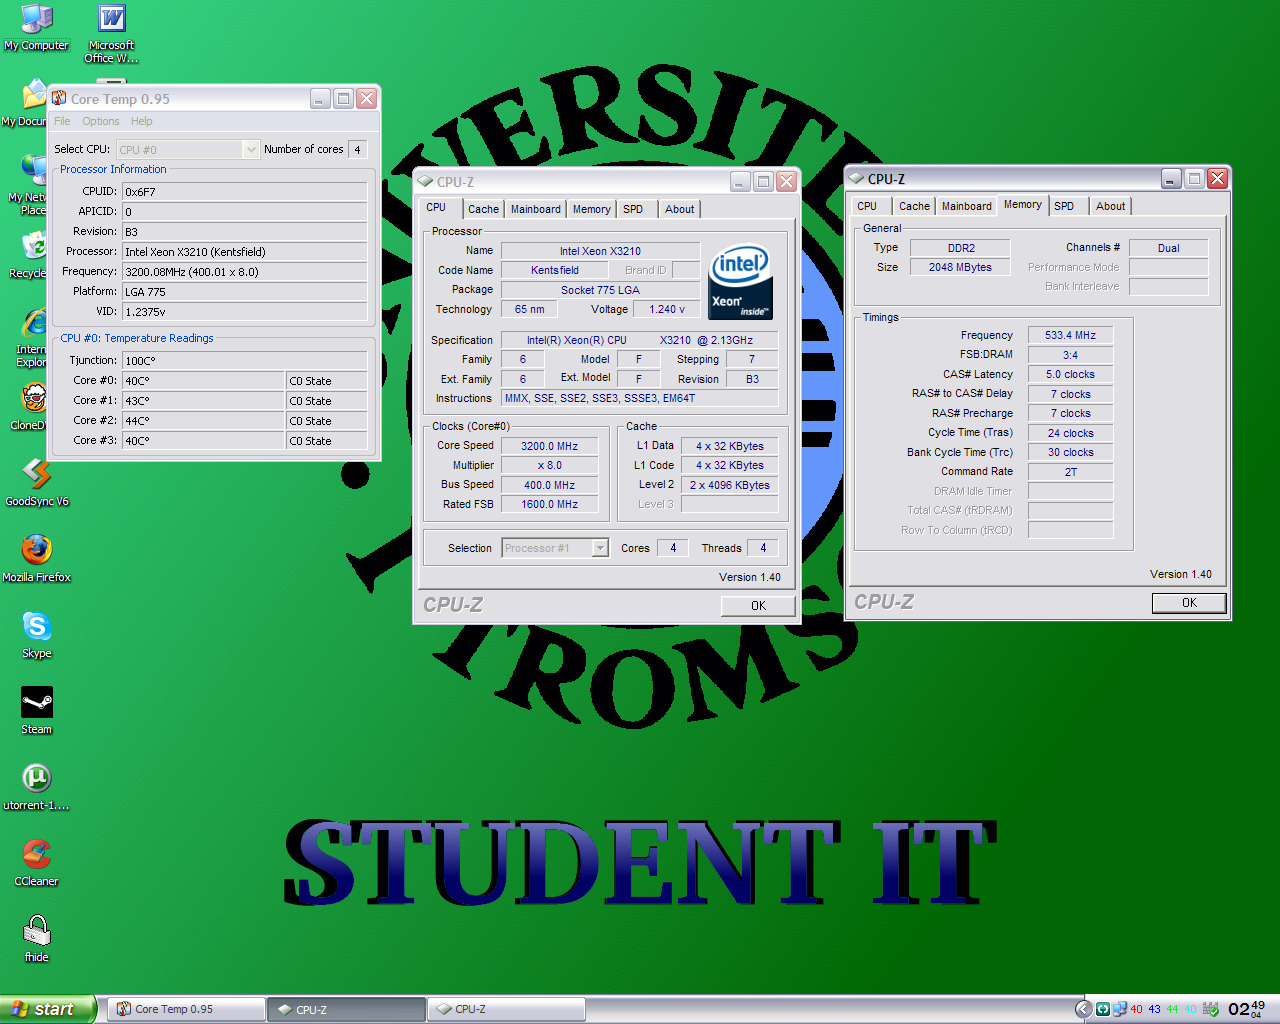Launch GoodSync V6 from the desktop
This screenshot has height=1024, width=1280.
click(37, 482)
